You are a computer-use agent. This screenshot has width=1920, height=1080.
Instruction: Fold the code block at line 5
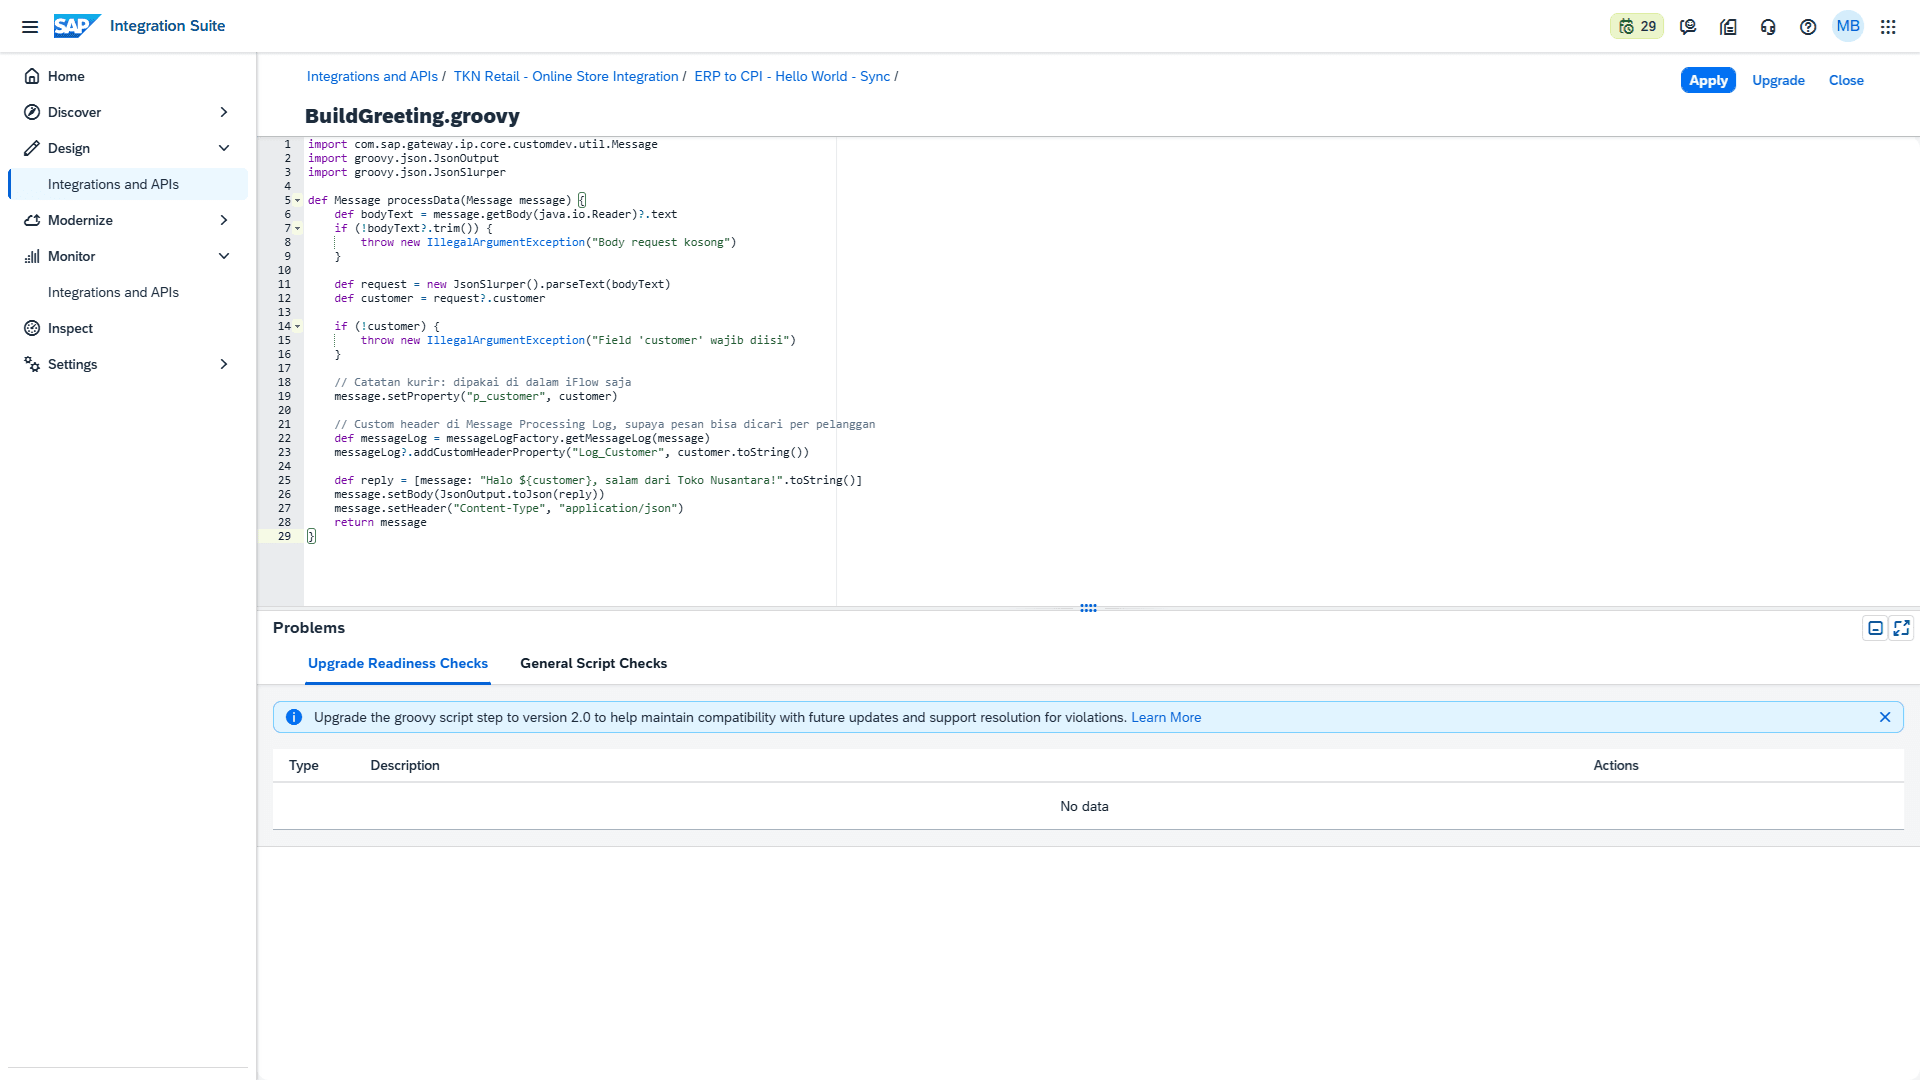(x=297, y=200)
